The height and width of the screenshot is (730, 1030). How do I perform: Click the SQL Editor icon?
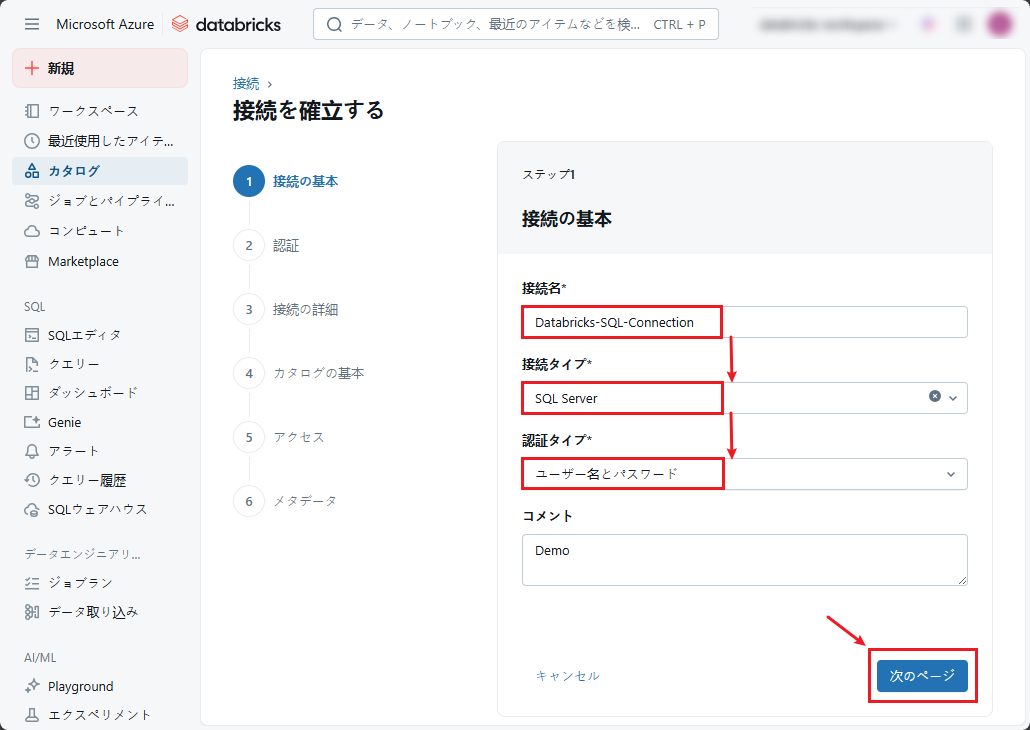click(32, 335)
